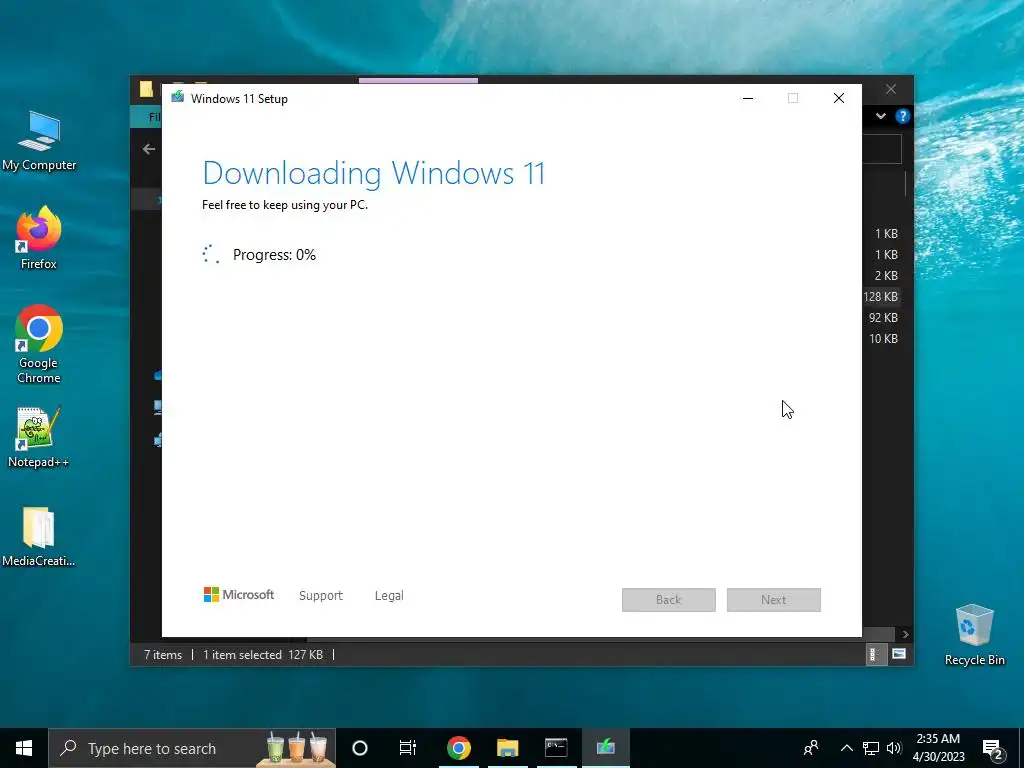Viewport: 1024px width, 768px height.
Task: Open Cortana circle icon on taskbar
Action: pyautogui.click(x=360, y=748)
